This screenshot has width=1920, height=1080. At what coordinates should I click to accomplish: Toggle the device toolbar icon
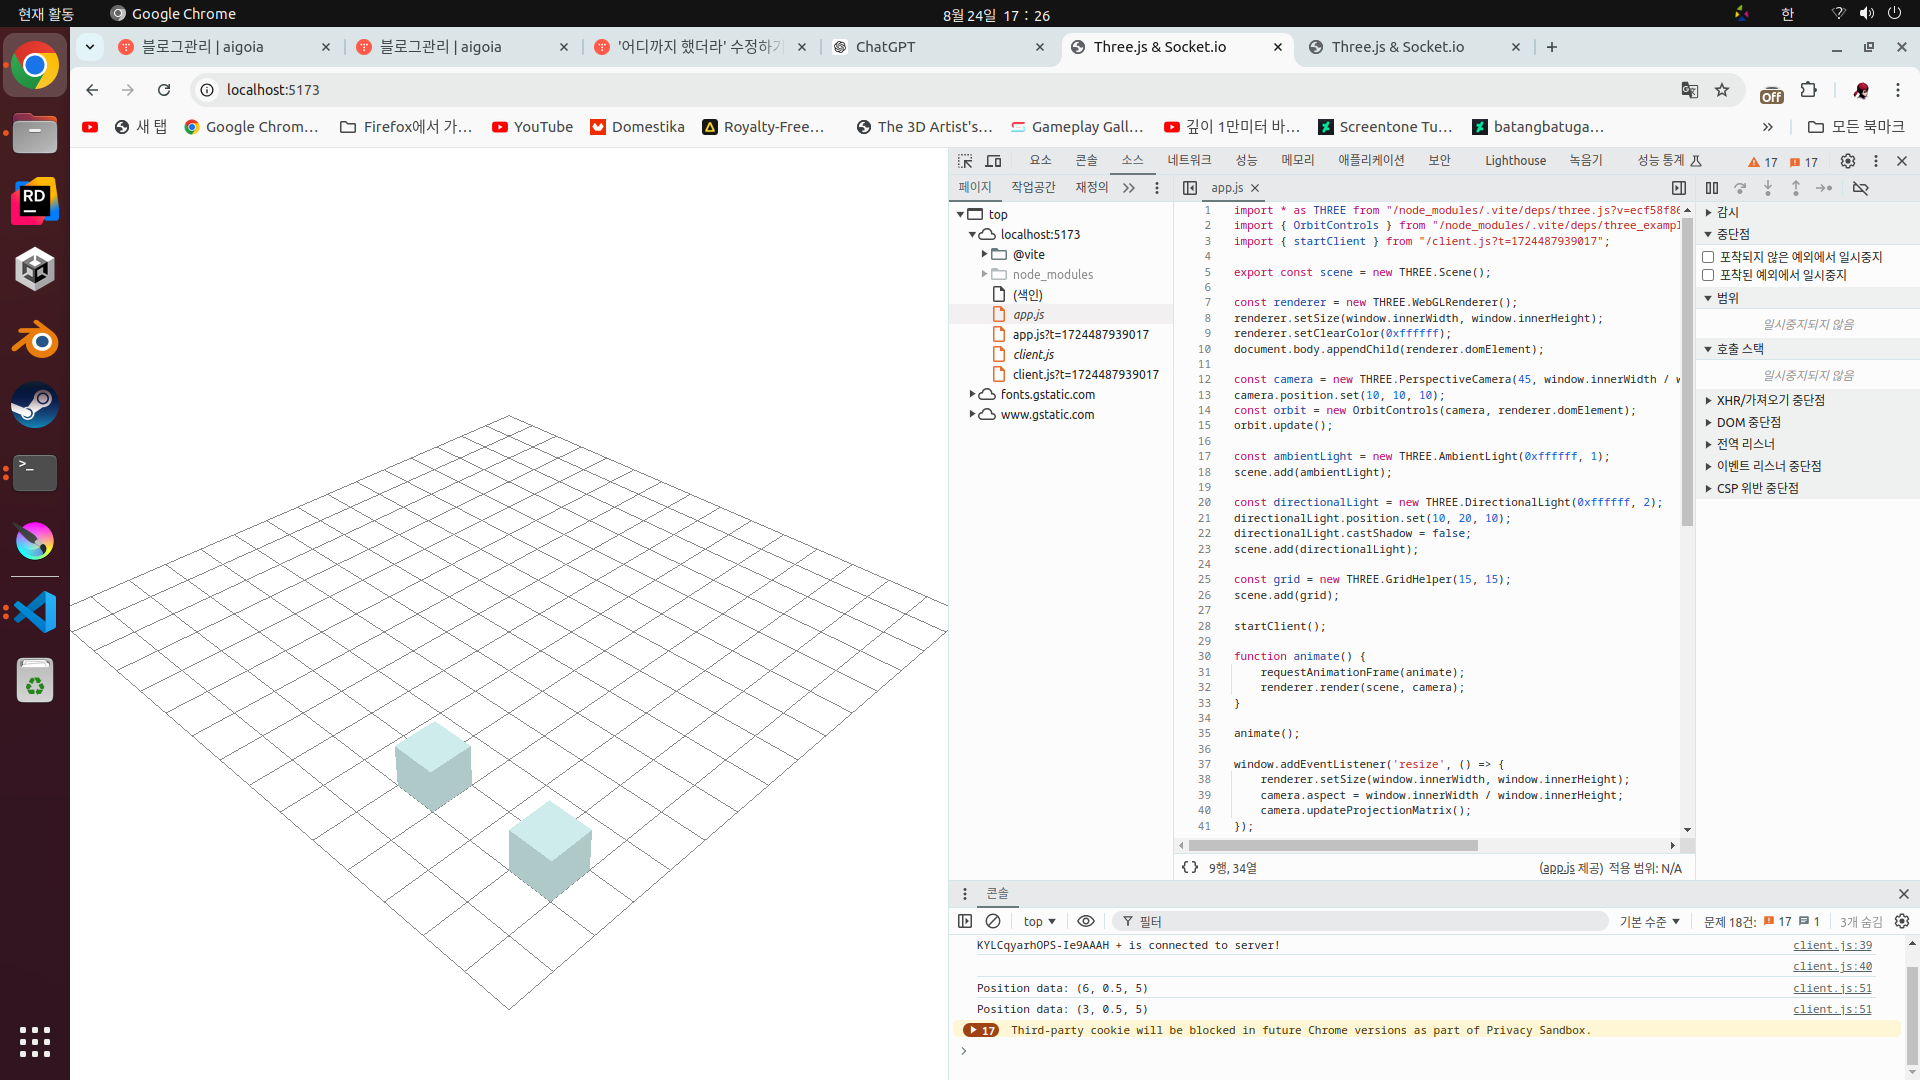coord(993,161)
